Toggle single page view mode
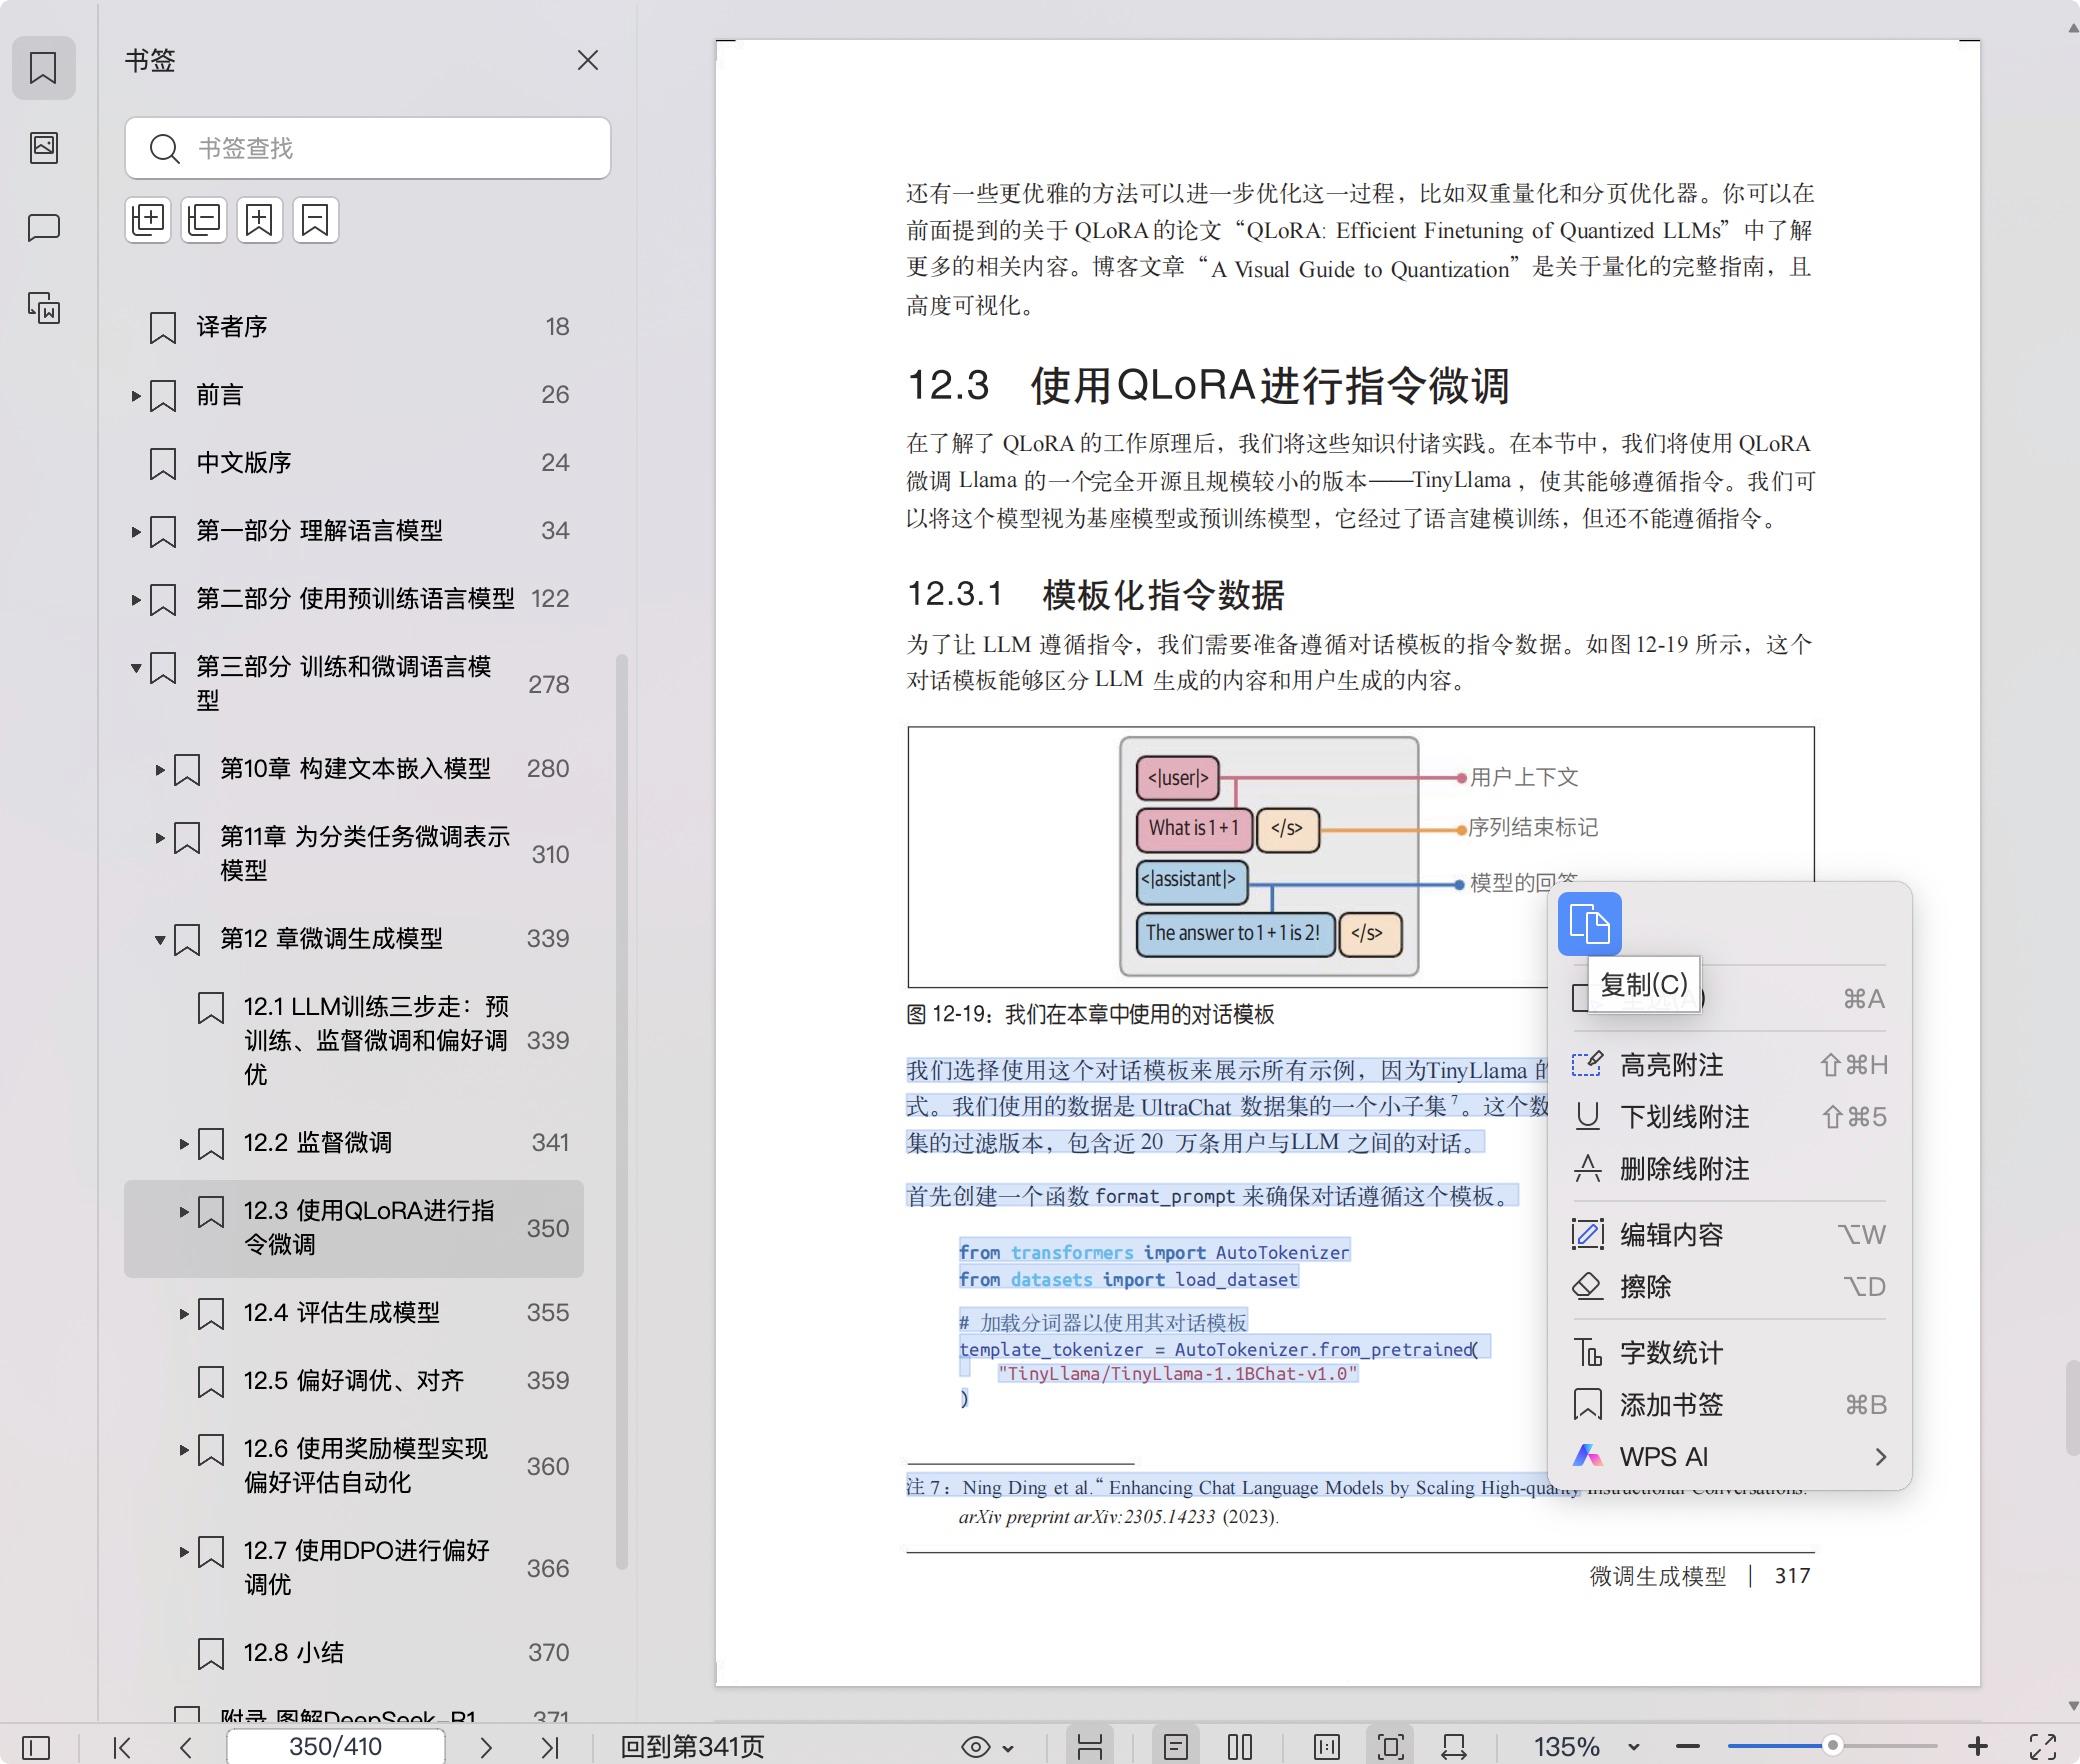The width and height of the screenshot is (2080, 1764). [x=1176, y=1747]
